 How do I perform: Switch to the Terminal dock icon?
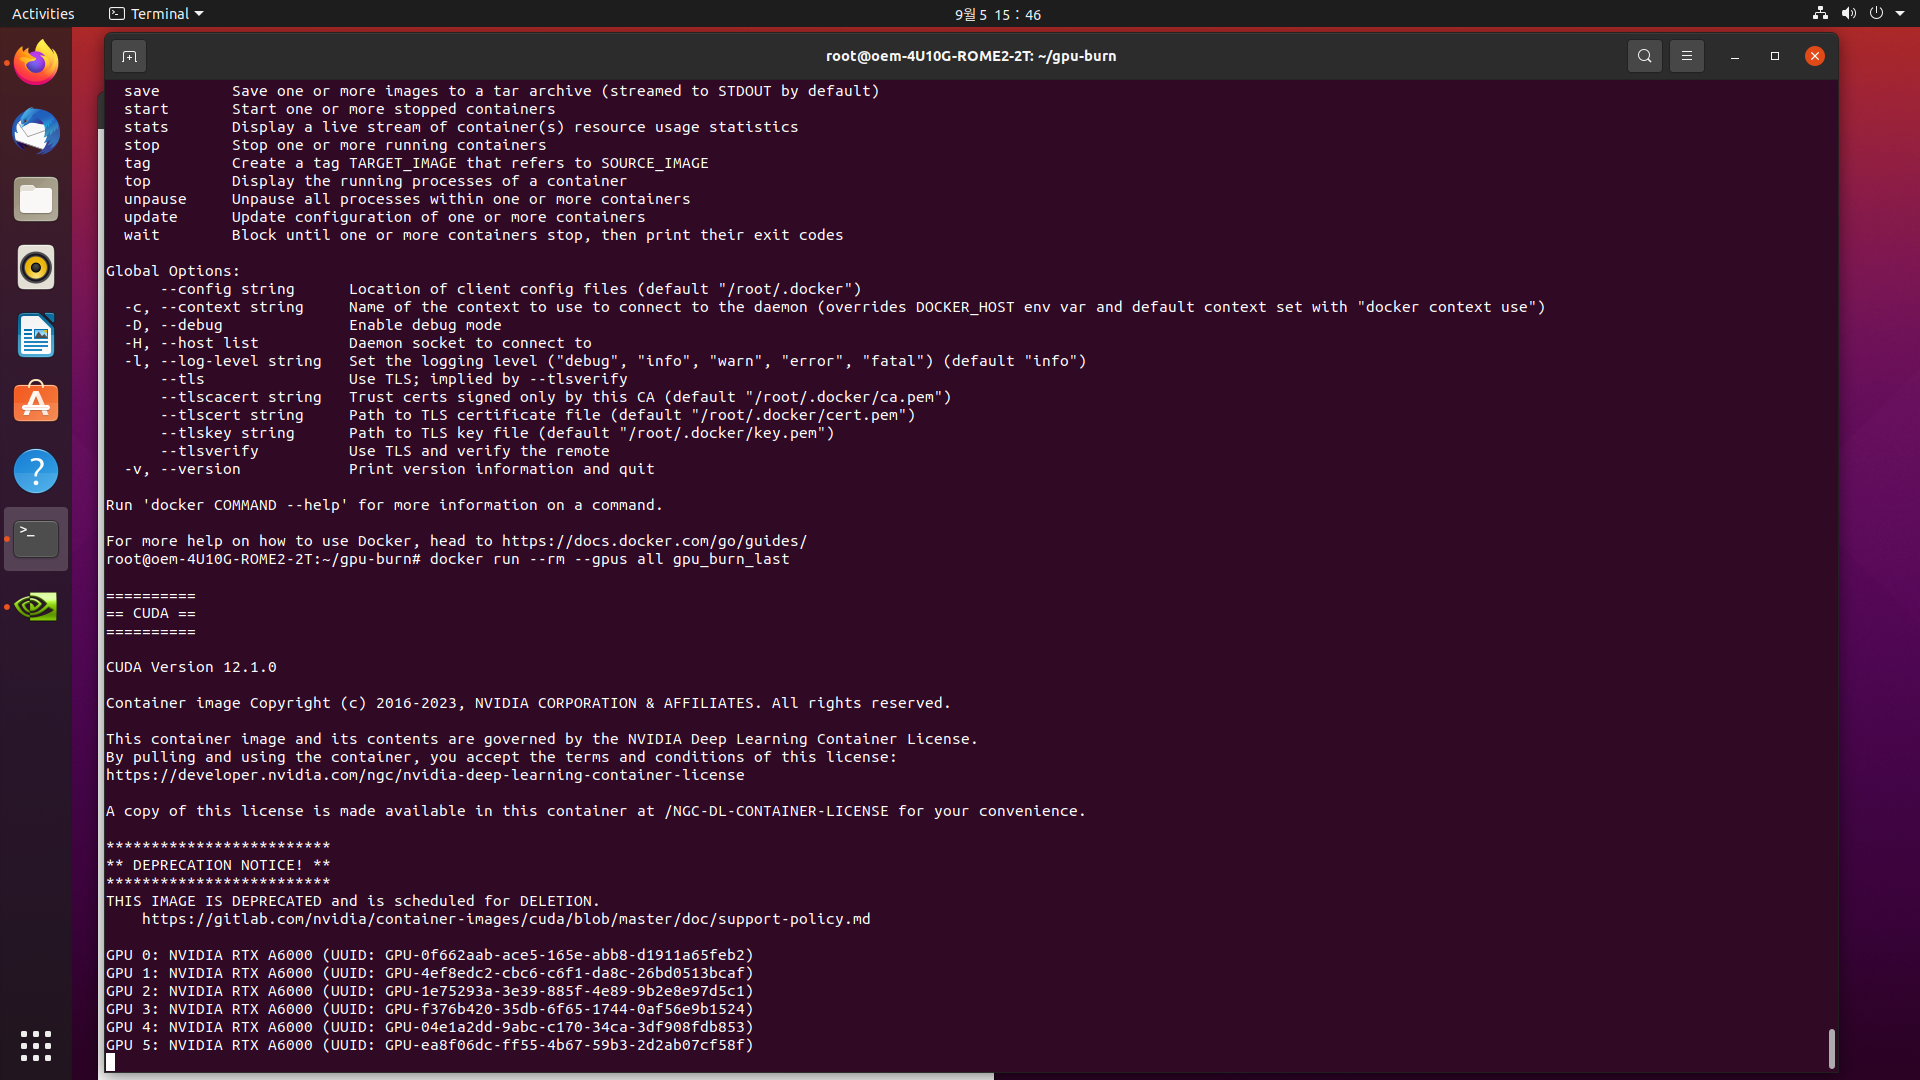point(36,539)
